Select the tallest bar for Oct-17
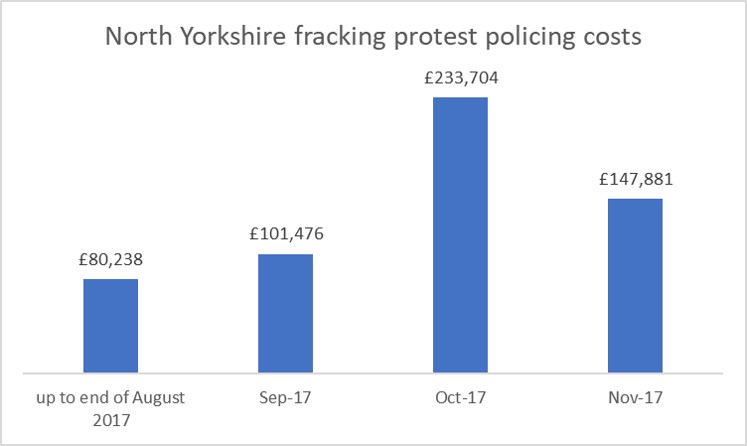Image resolution: width=747 pixels, height=446 pixels. [460, 235]
